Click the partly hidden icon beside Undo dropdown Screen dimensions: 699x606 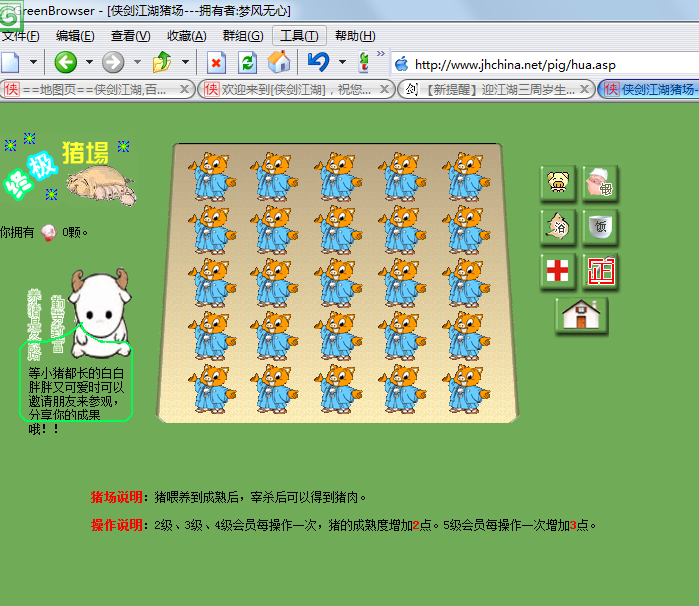tap(364, 62)
